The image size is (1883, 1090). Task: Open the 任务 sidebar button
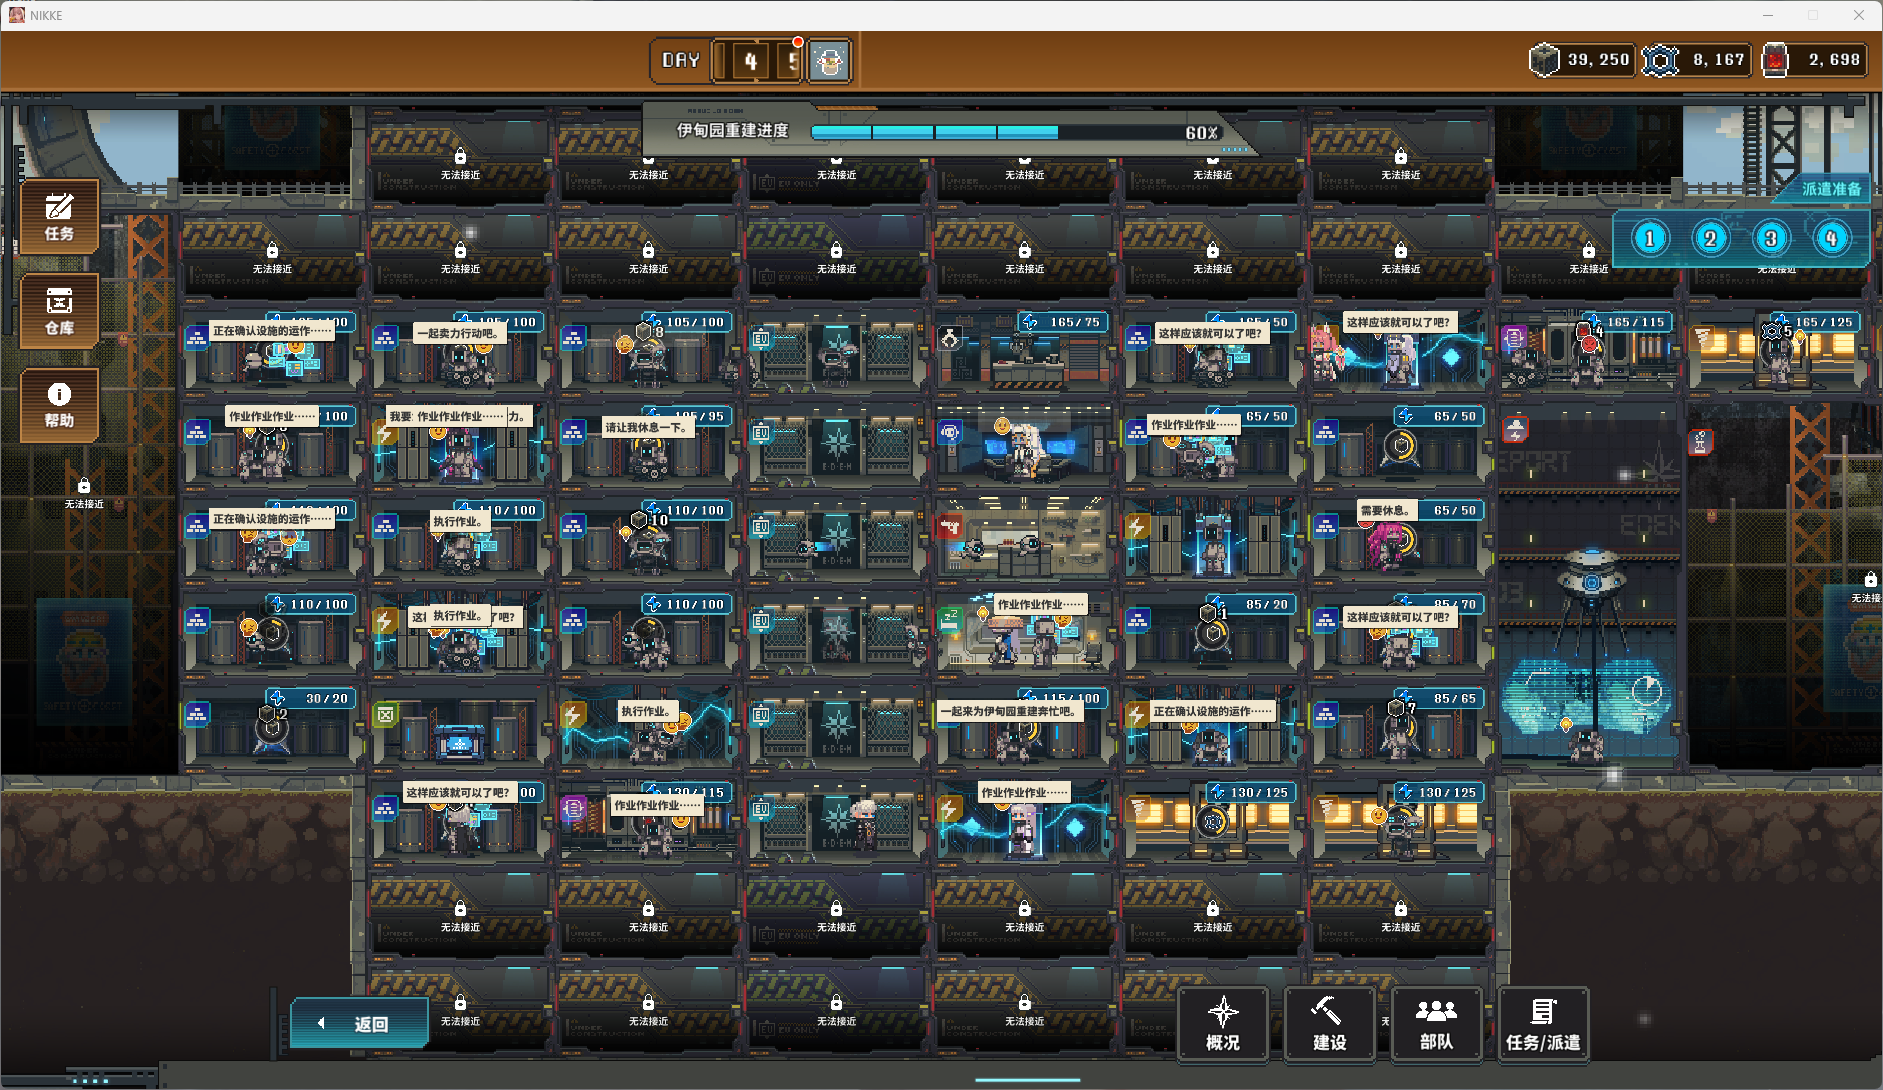tap(59, 217)
